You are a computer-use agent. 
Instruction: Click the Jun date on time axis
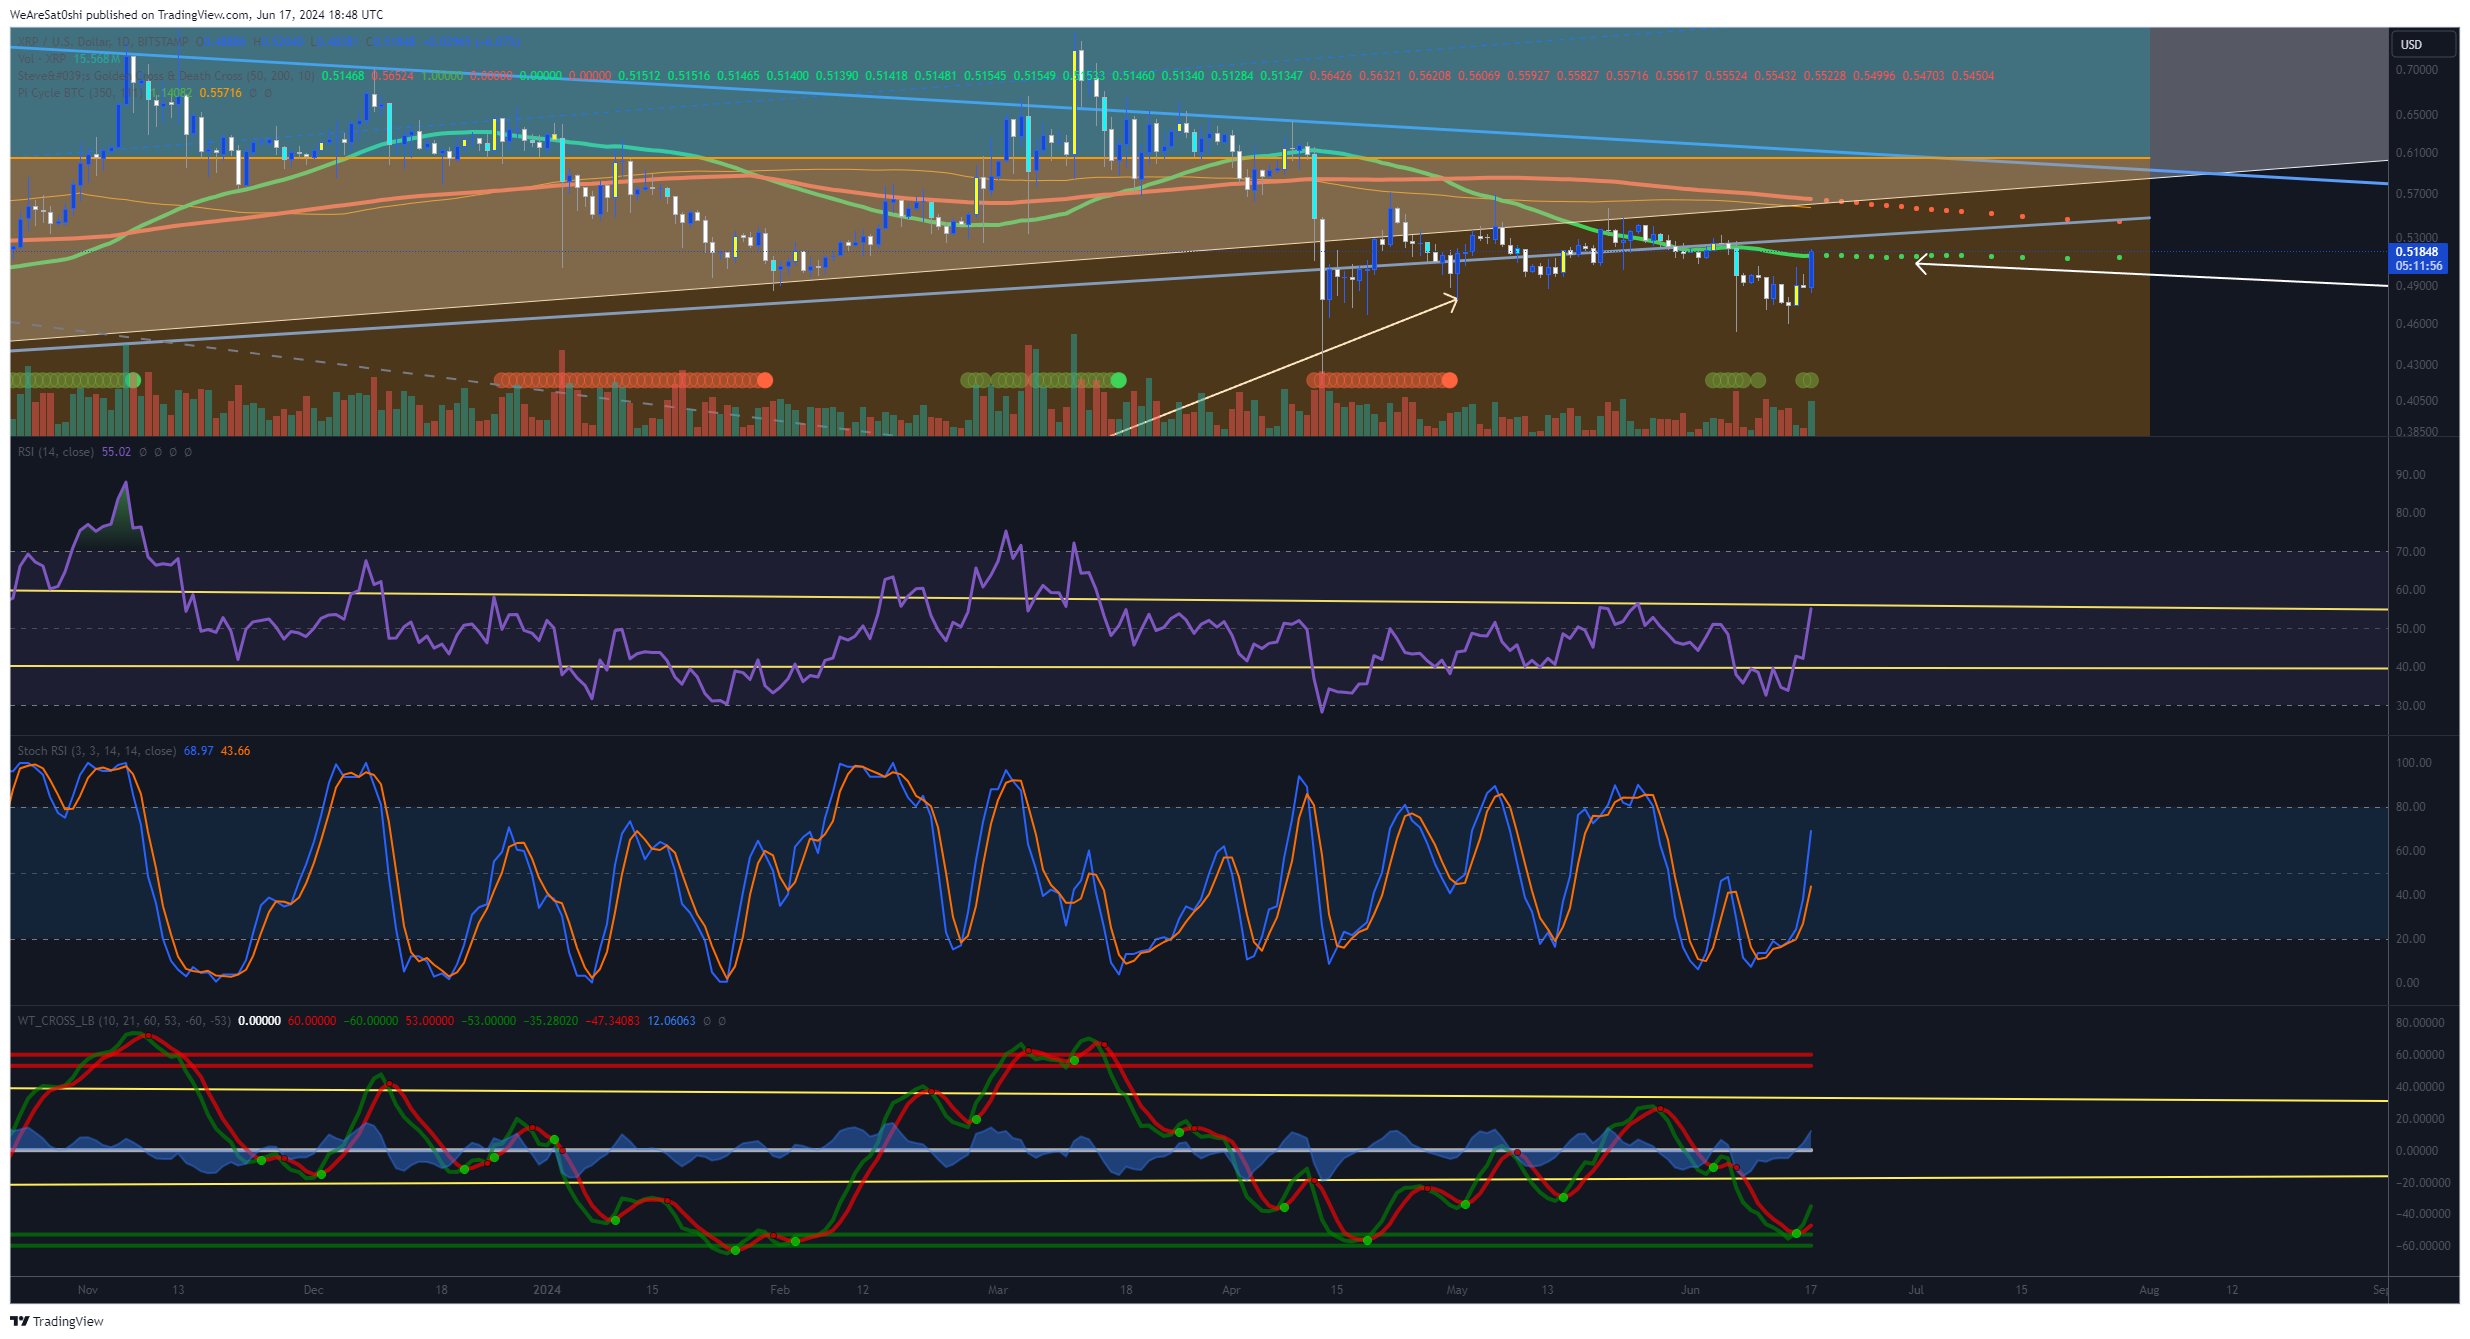pyautogui.click(x=1690, y=1290)
